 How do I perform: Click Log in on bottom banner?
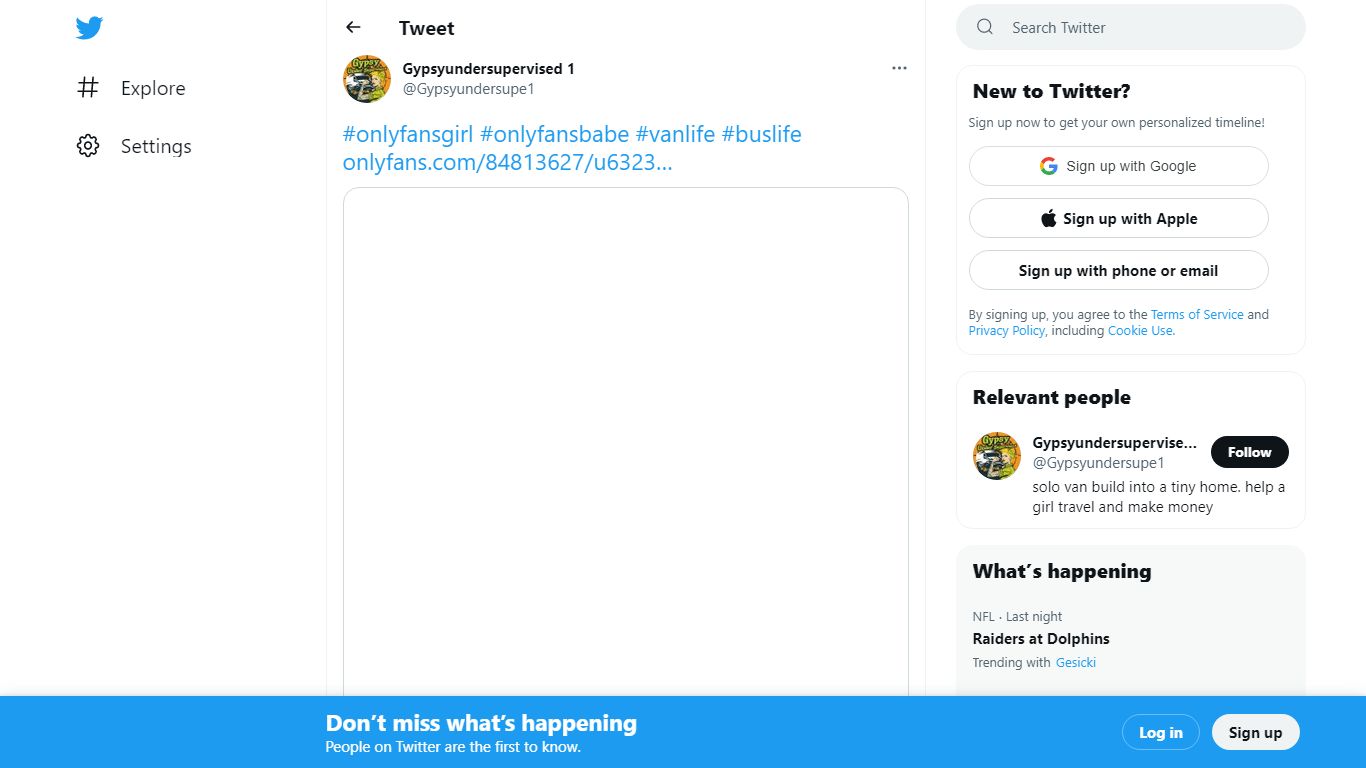[x=1160, y=732]
